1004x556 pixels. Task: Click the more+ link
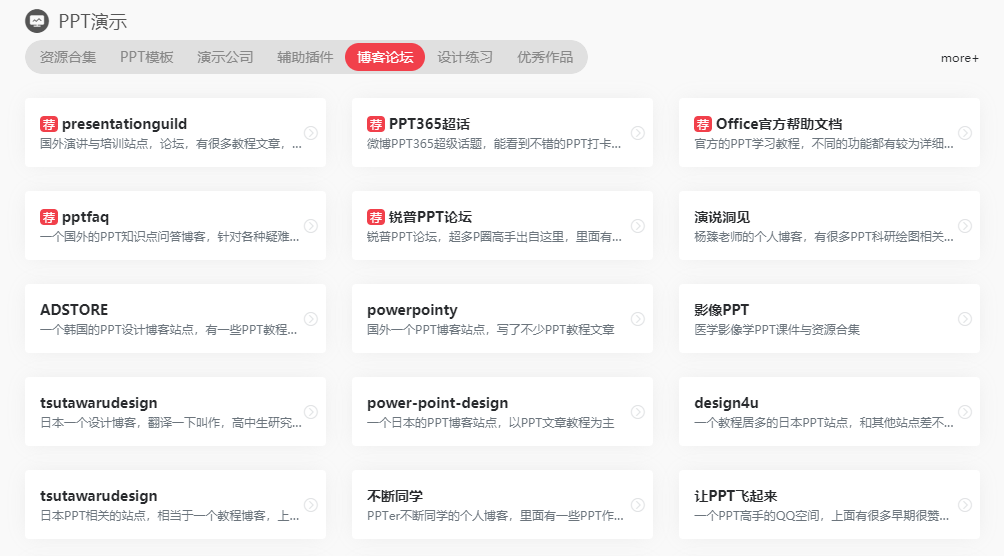click(x=959, y=58)
